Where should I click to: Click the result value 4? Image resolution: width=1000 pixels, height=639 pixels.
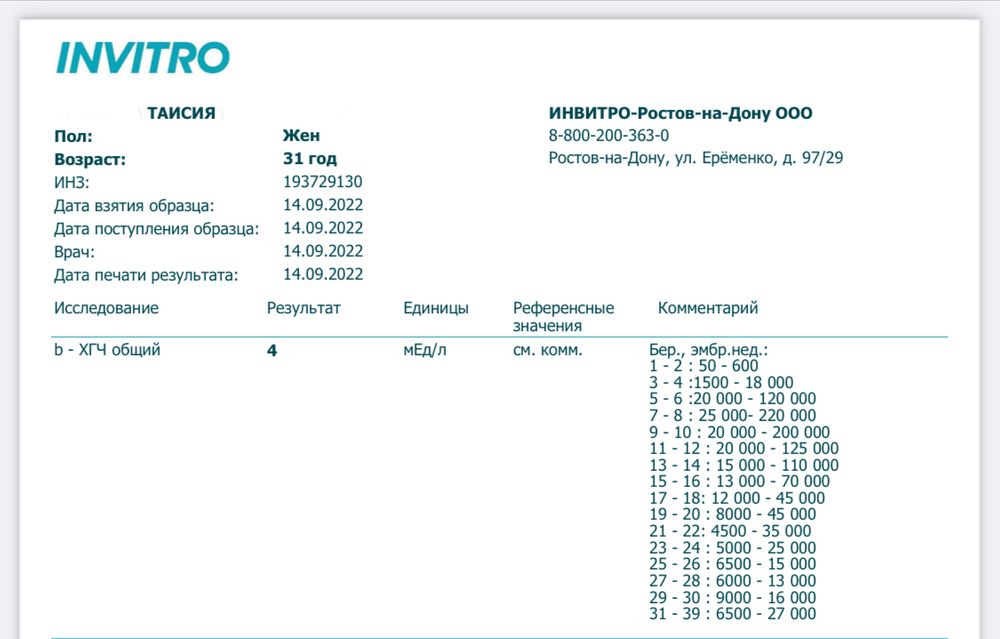click(x=272, y=352)
